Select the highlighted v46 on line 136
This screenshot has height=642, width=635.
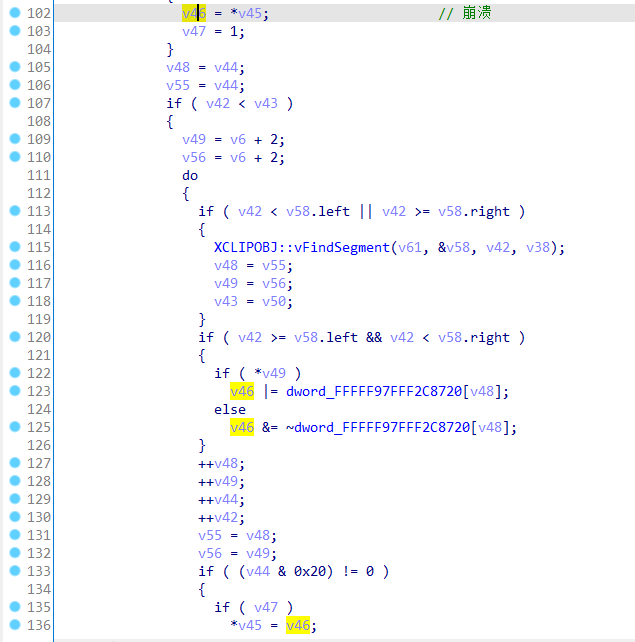298,625
